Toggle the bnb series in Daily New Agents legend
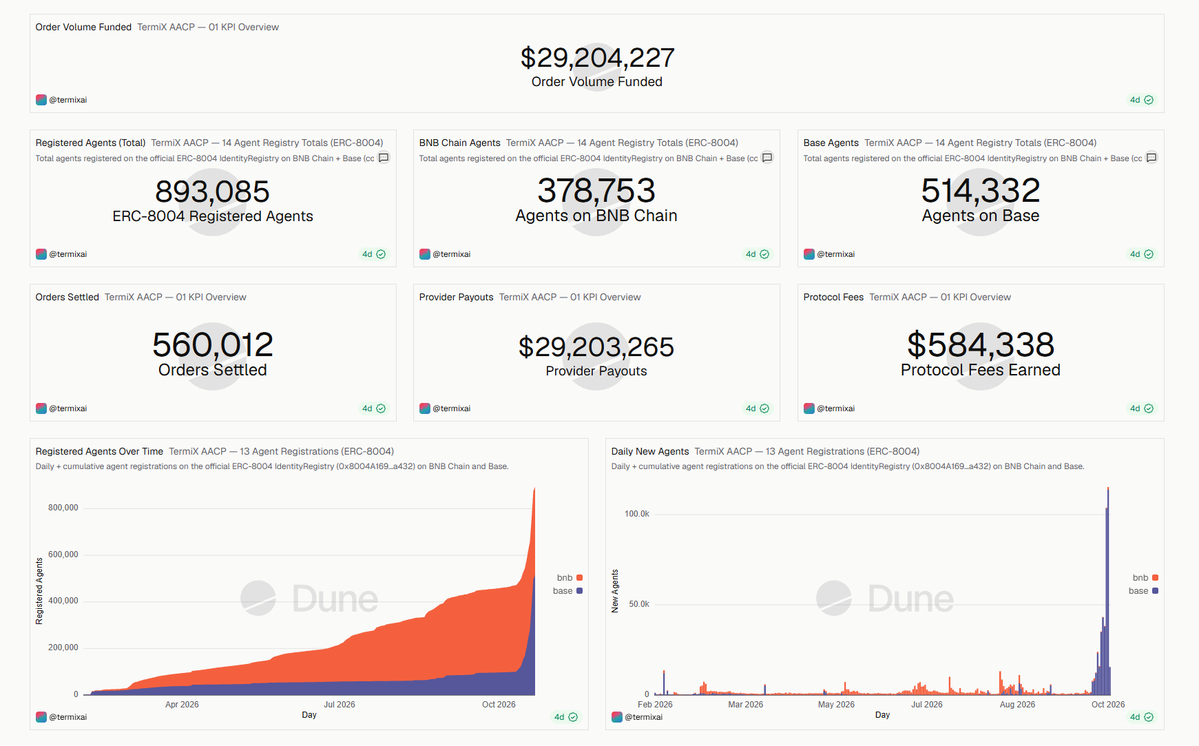 pyautogui.click(x=1145, y=578)
